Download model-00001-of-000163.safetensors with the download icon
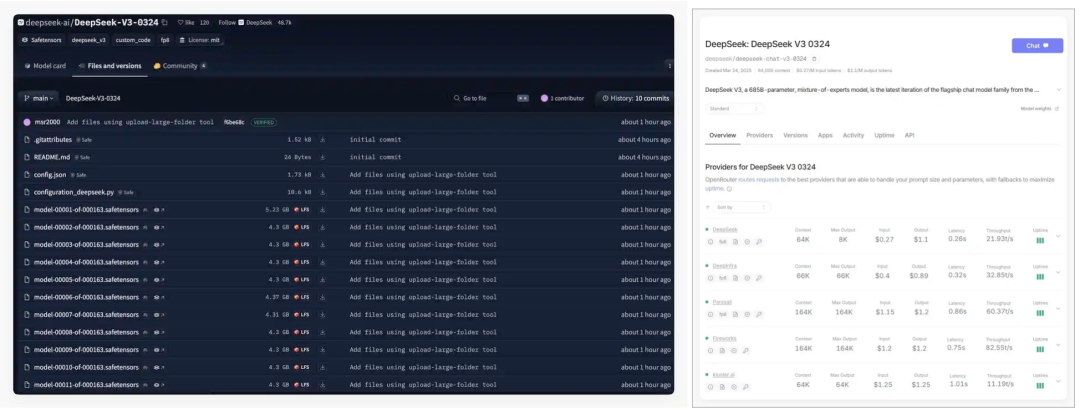This screenshot has width=1080, height=410. (x=322, y=209)
